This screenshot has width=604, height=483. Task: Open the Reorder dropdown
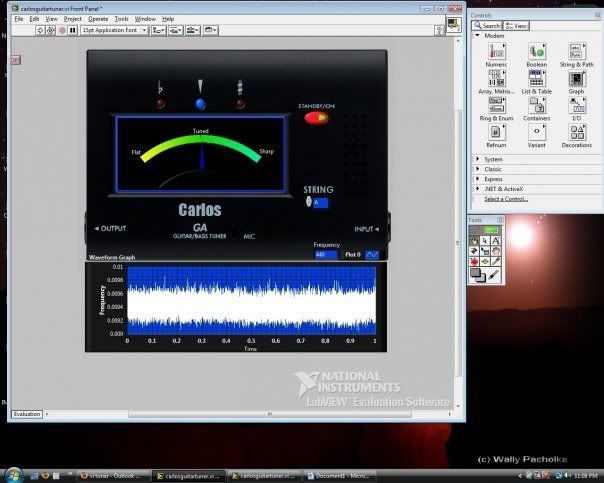pos(211,30)
